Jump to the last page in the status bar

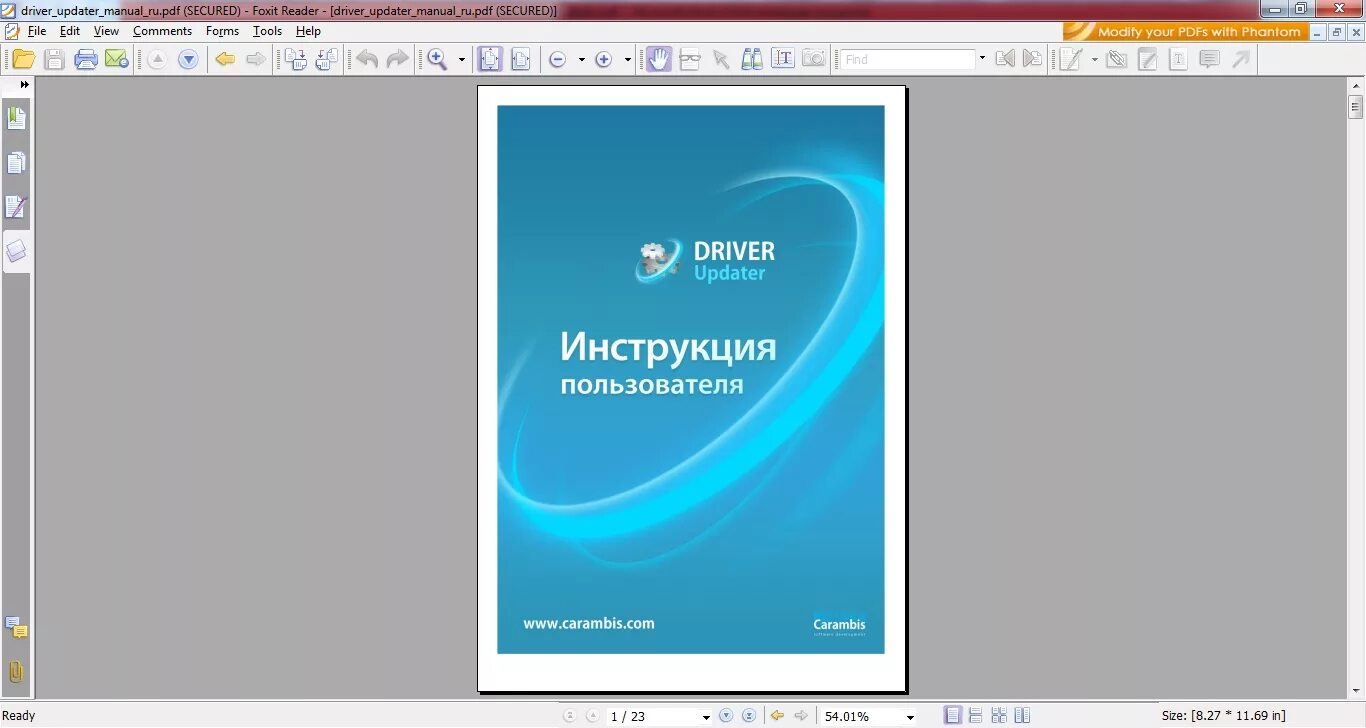749,716
